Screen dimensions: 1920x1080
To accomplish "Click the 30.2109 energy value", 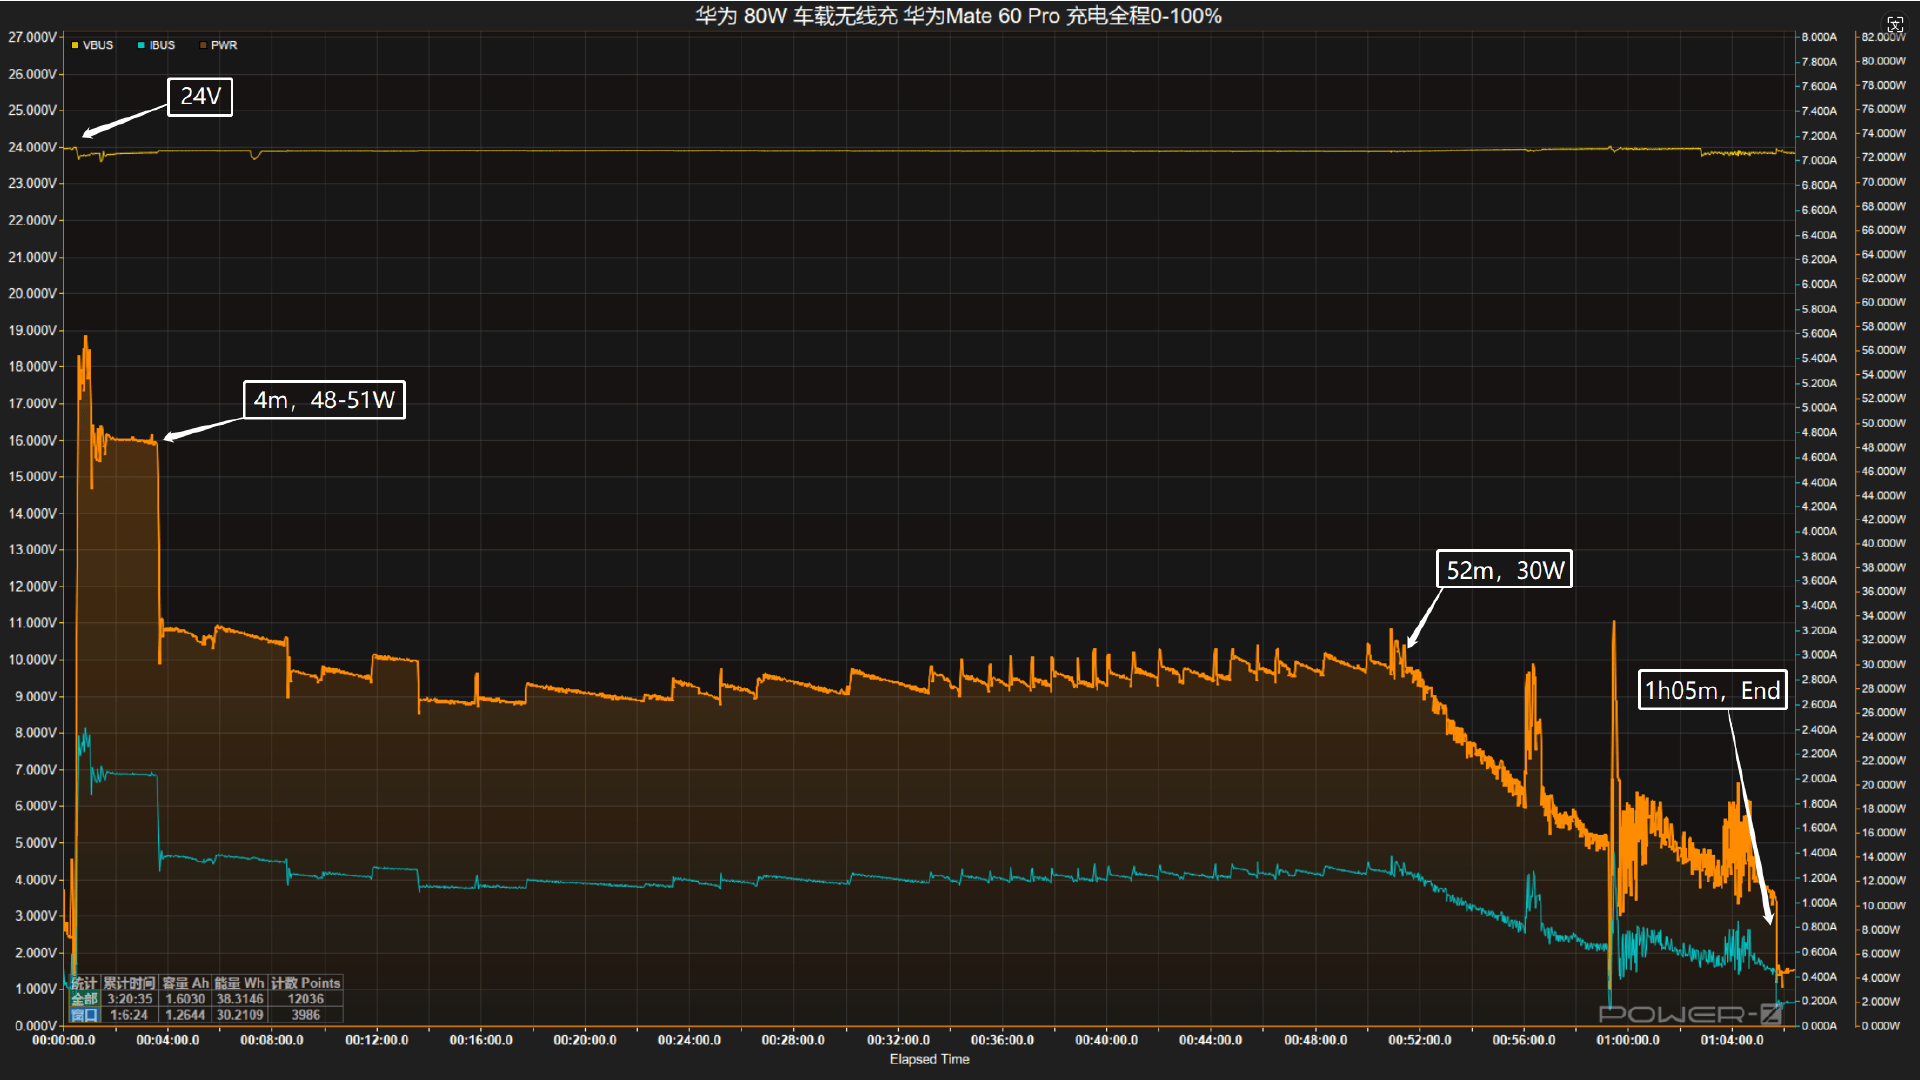I will 240,1015.
